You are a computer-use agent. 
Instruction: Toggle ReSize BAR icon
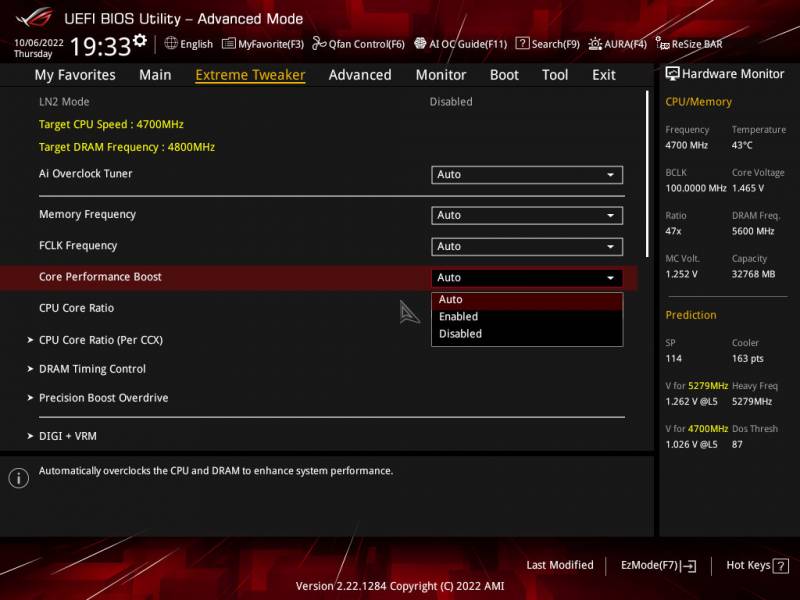pyautogui.click(x=662, y=44)
